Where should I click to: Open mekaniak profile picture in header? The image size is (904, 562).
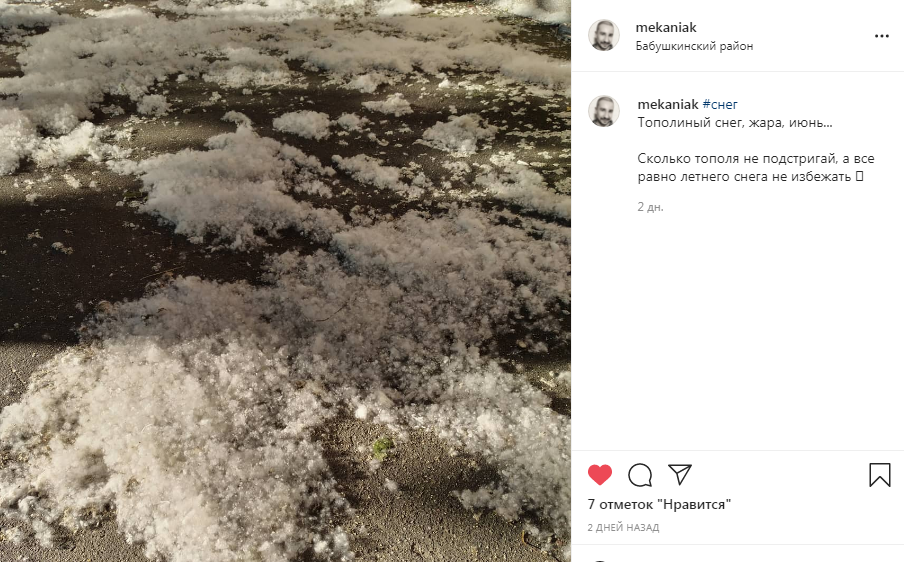(604, 35)
